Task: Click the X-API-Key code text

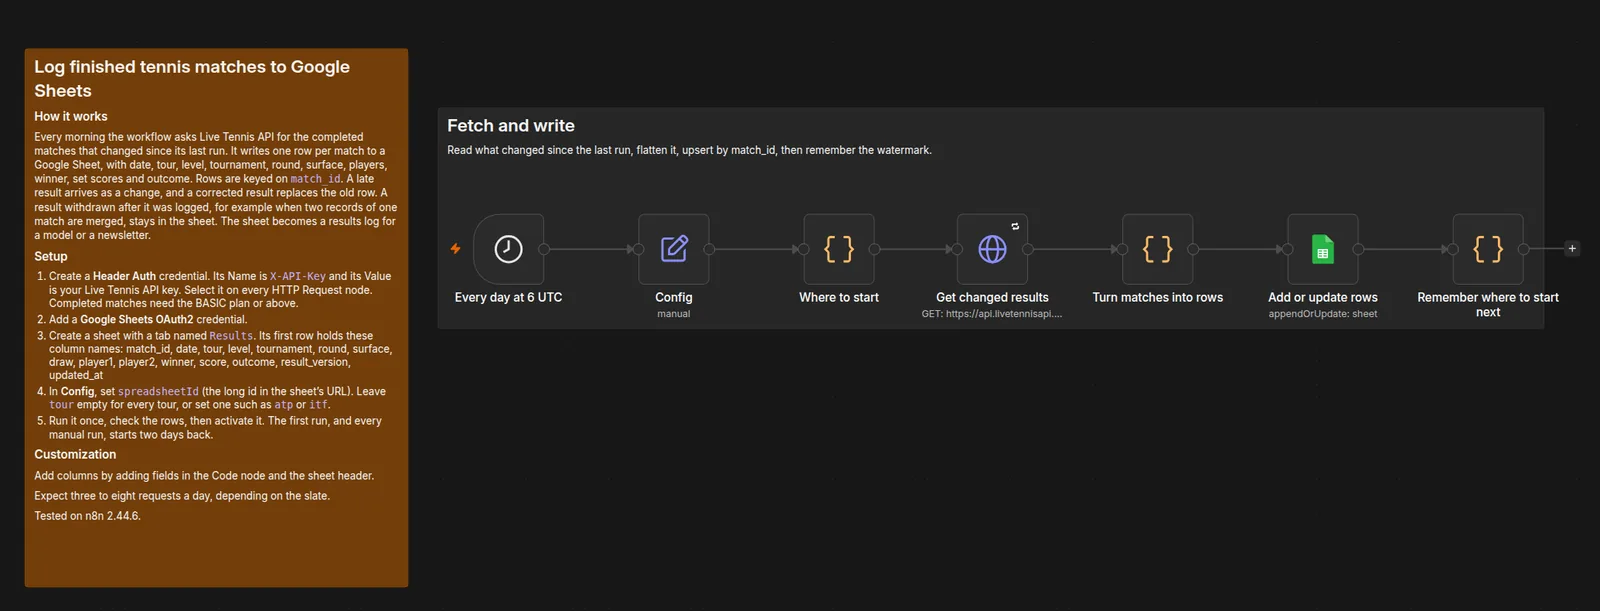Action: point(298,276)
